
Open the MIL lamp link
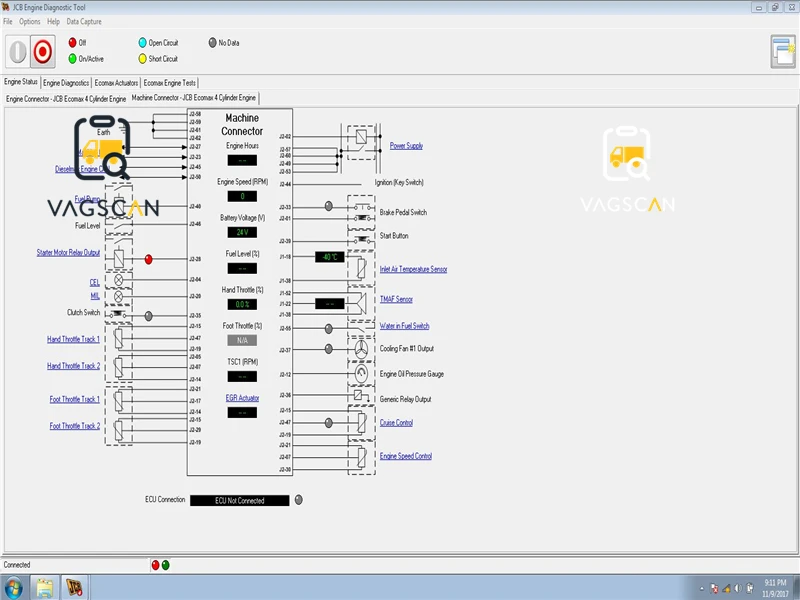[95, 296]
